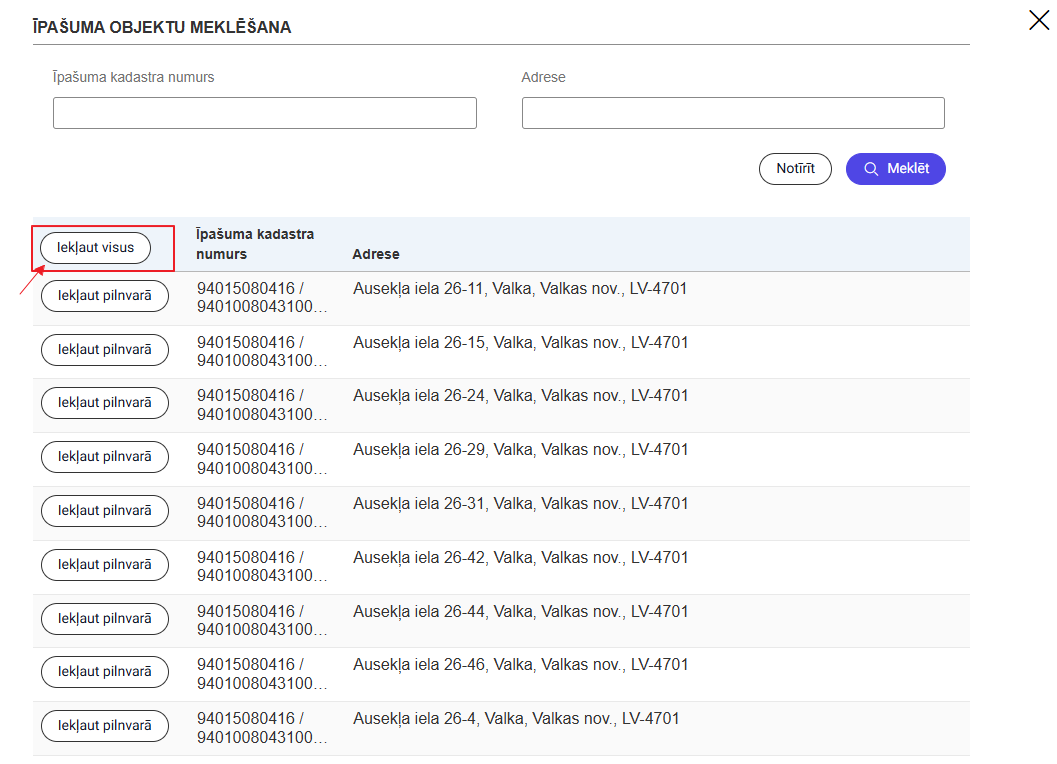Include Ausekļa iela 26-4 in the power of attorney

104,727
